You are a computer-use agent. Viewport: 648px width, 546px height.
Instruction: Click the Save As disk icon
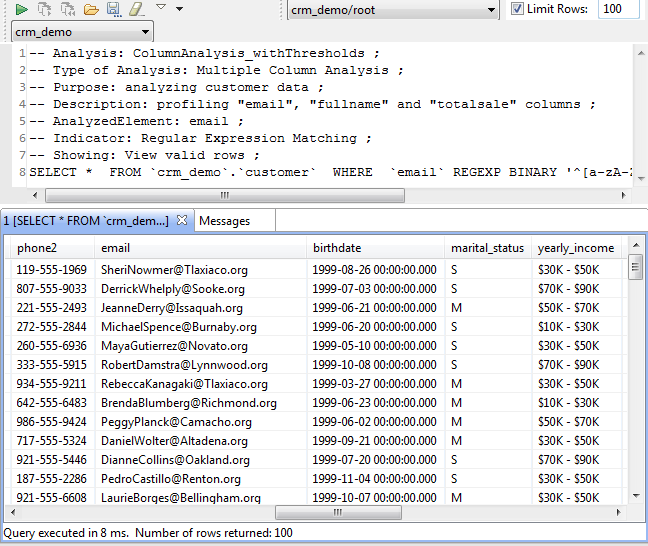[x=114, y=9]
